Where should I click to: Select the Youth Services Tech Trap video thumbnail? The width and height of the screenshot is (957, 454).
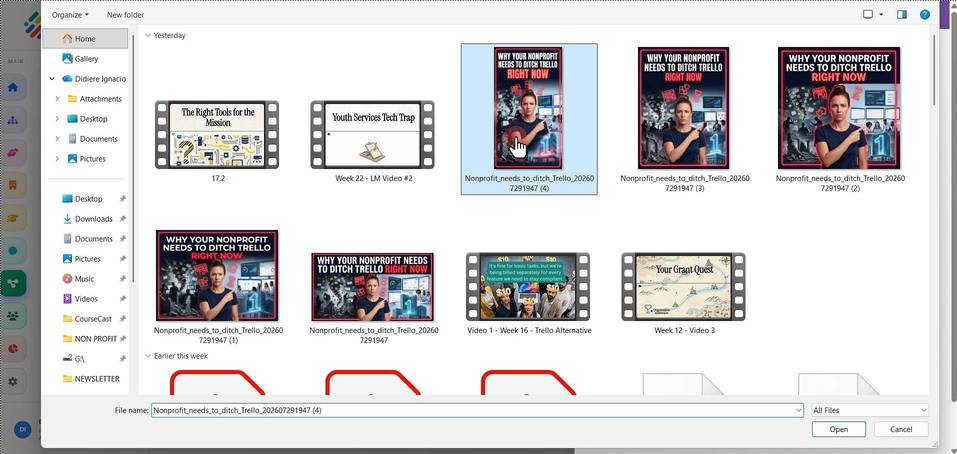(x=372, y=135)
